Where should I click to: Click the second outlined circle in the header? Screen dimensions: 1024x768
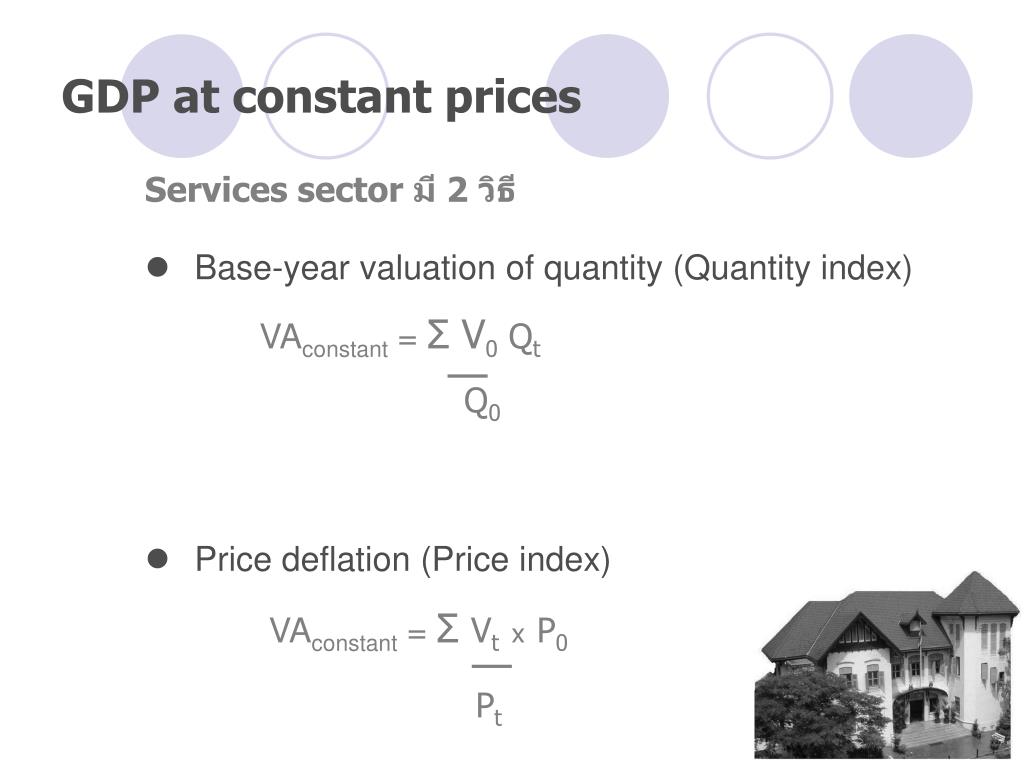(x=770, y=96)
